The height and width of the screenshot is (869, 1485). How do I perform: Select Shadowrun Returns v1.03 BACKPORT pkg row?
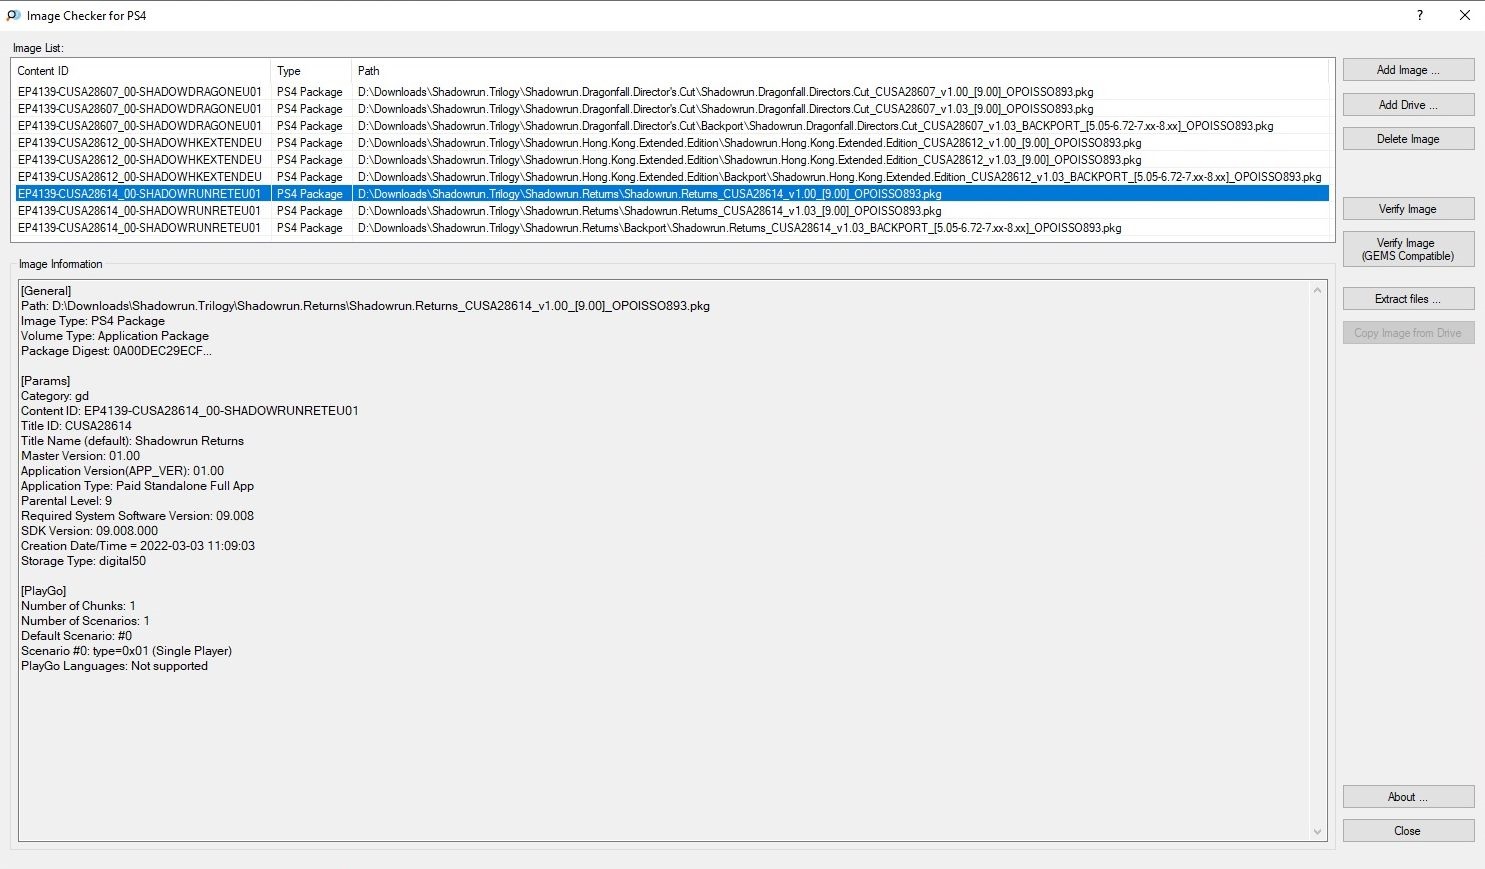672,228
